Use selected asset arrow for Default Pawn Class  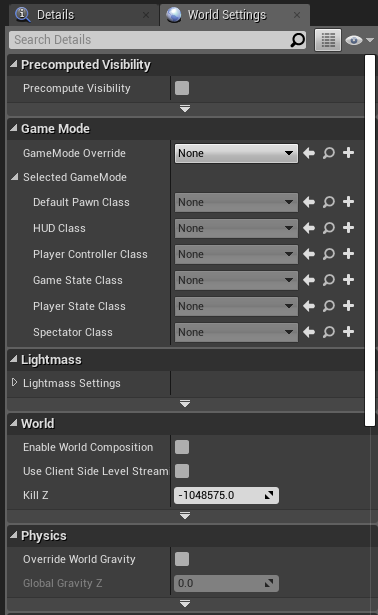[309, 202]
